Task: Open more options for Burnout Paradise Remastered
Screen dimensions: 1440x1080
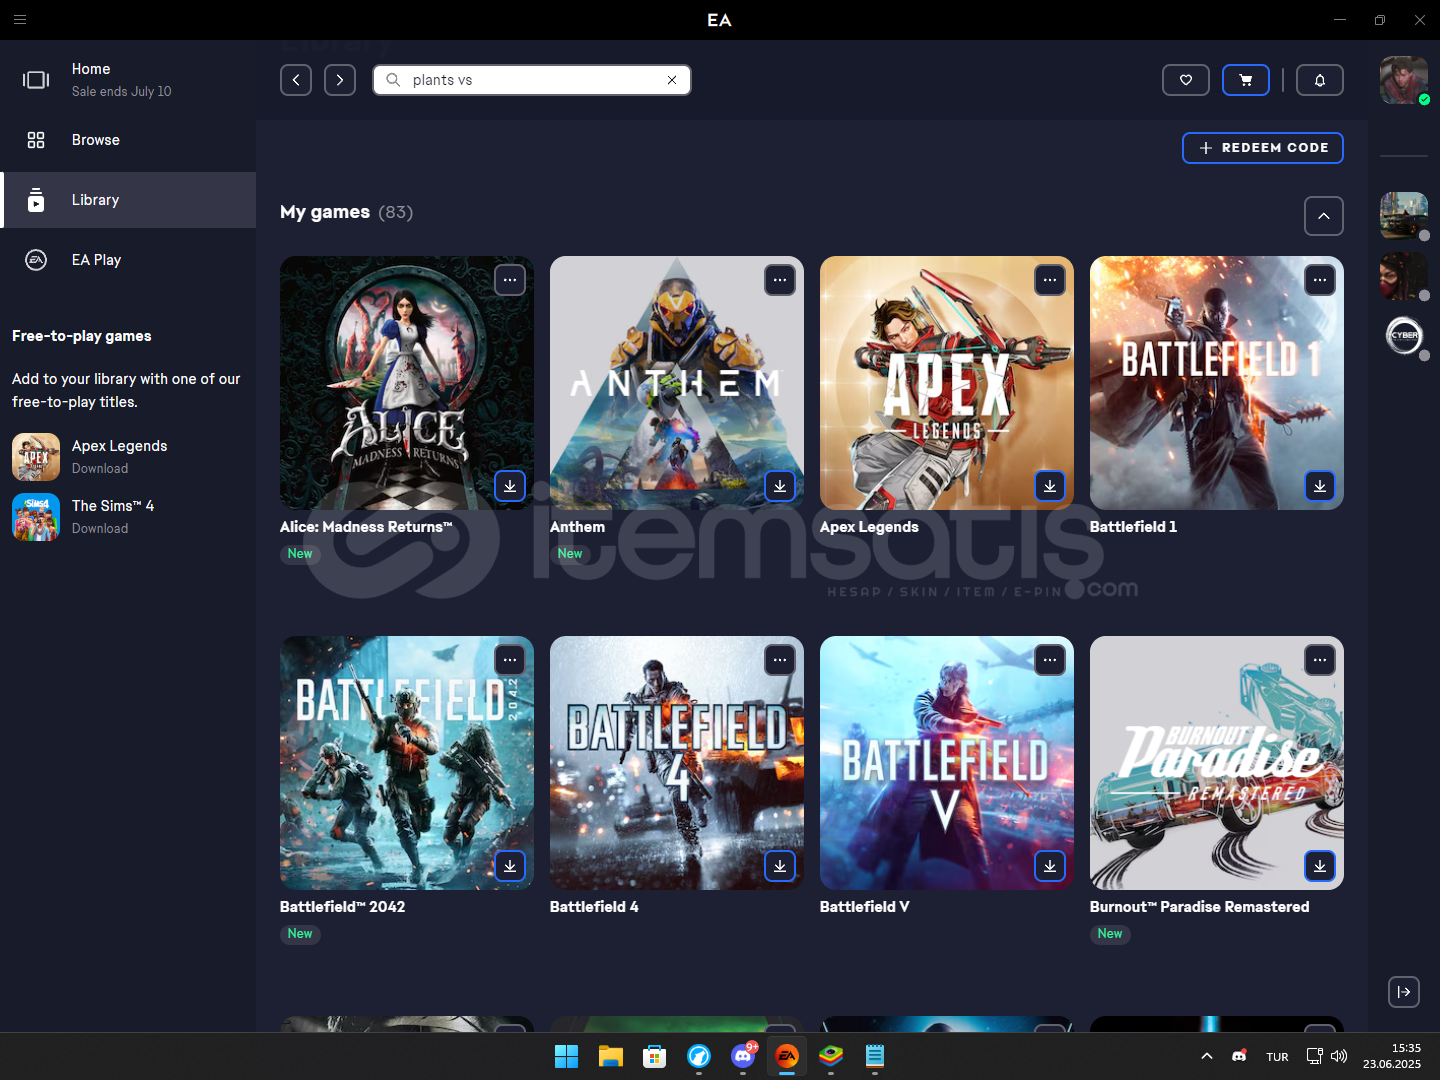Action: 1320,660
